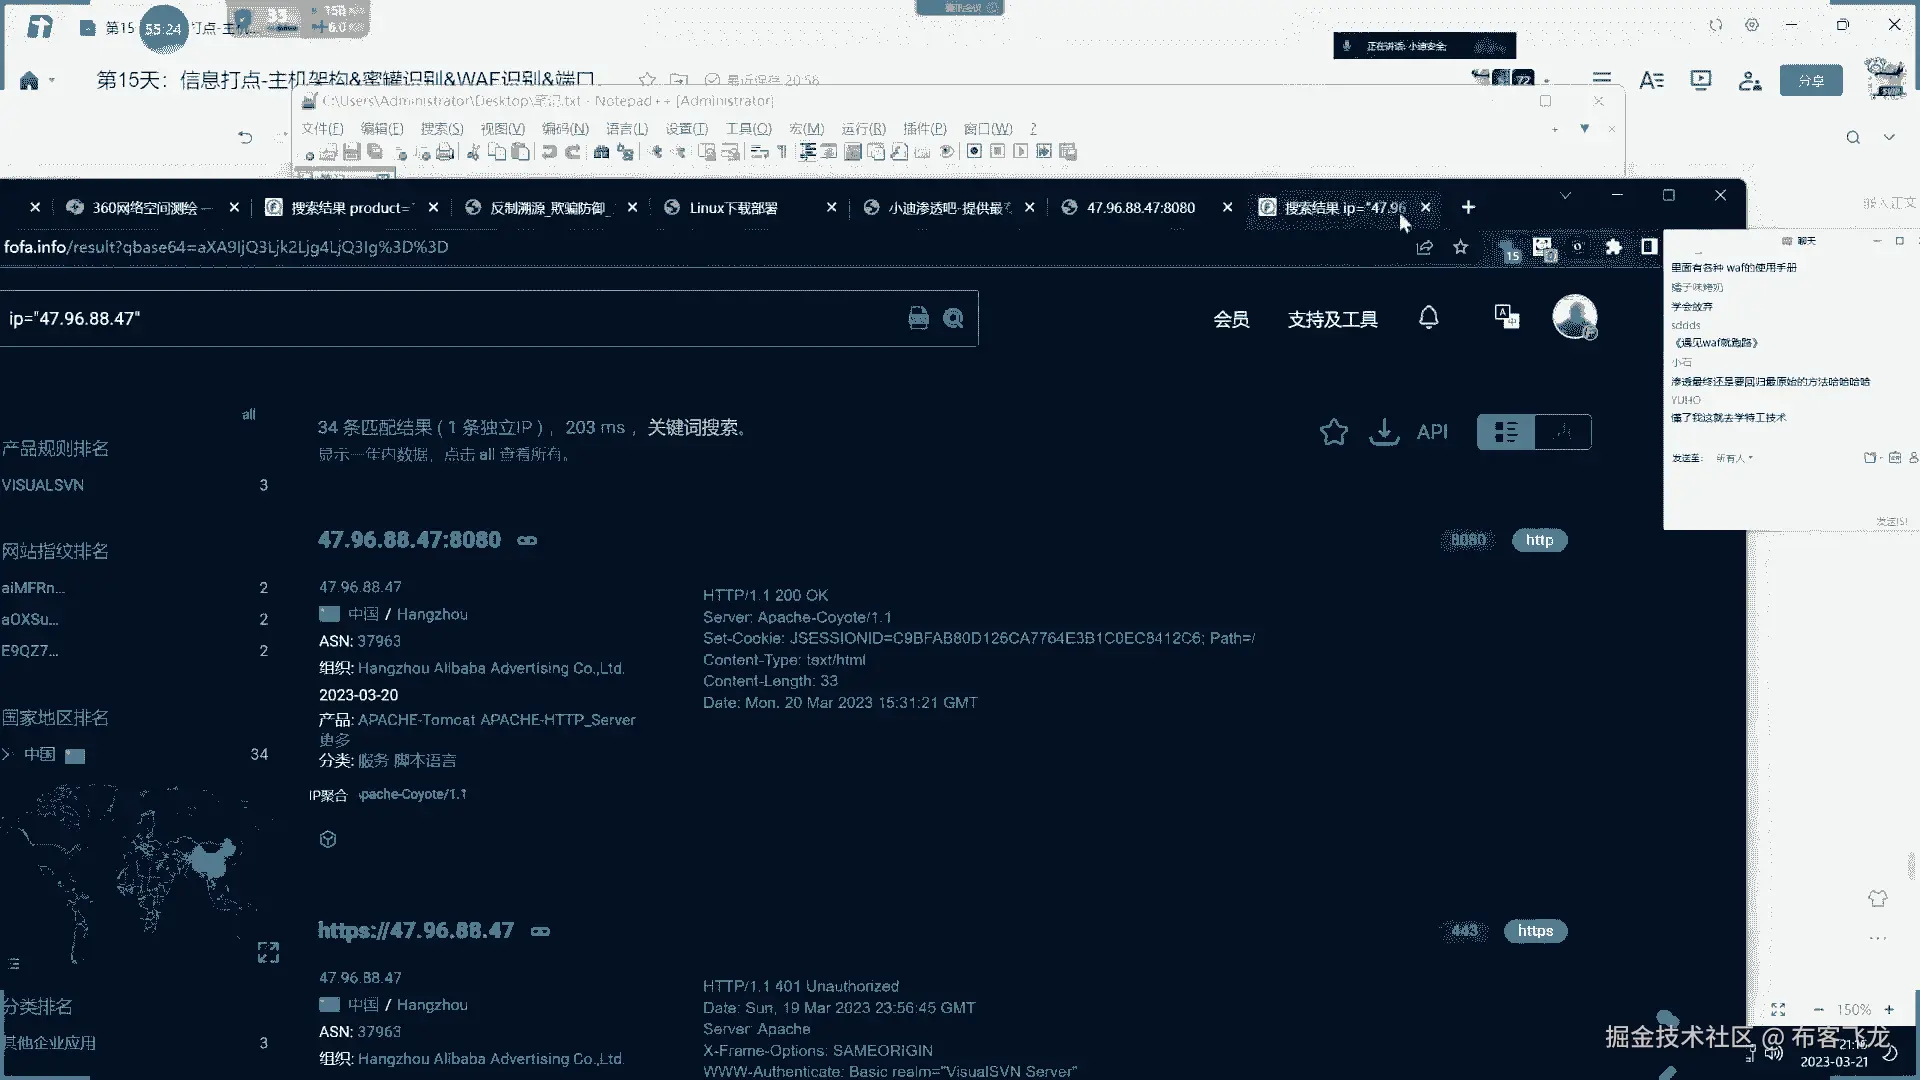Click the ip search input field

[x=450, y=319]
